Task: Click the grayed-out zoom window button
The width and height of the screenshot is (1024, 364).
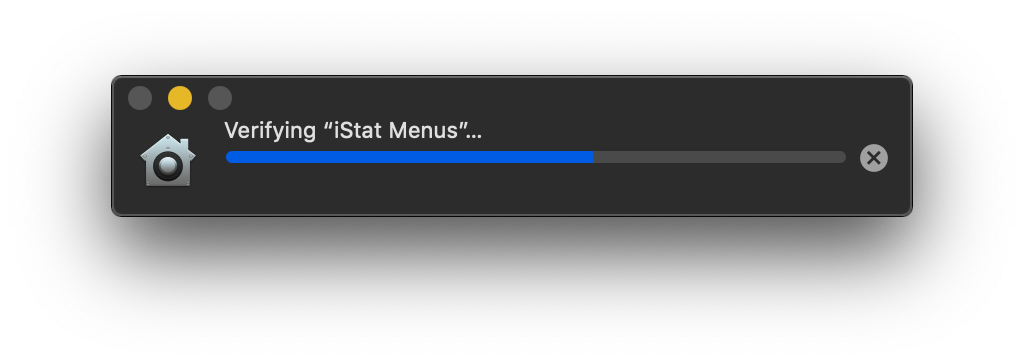Action: 219,98
